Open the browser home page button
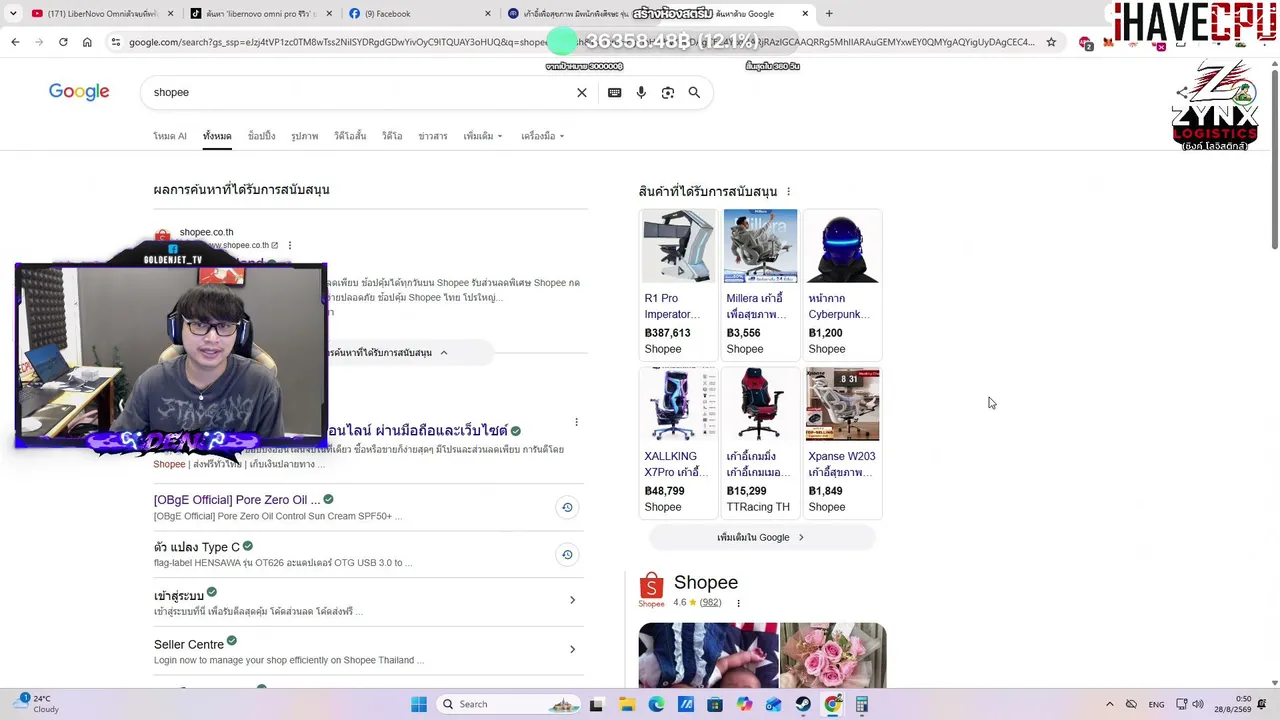This screenshot has width=1280, height=720. point(87,42)
